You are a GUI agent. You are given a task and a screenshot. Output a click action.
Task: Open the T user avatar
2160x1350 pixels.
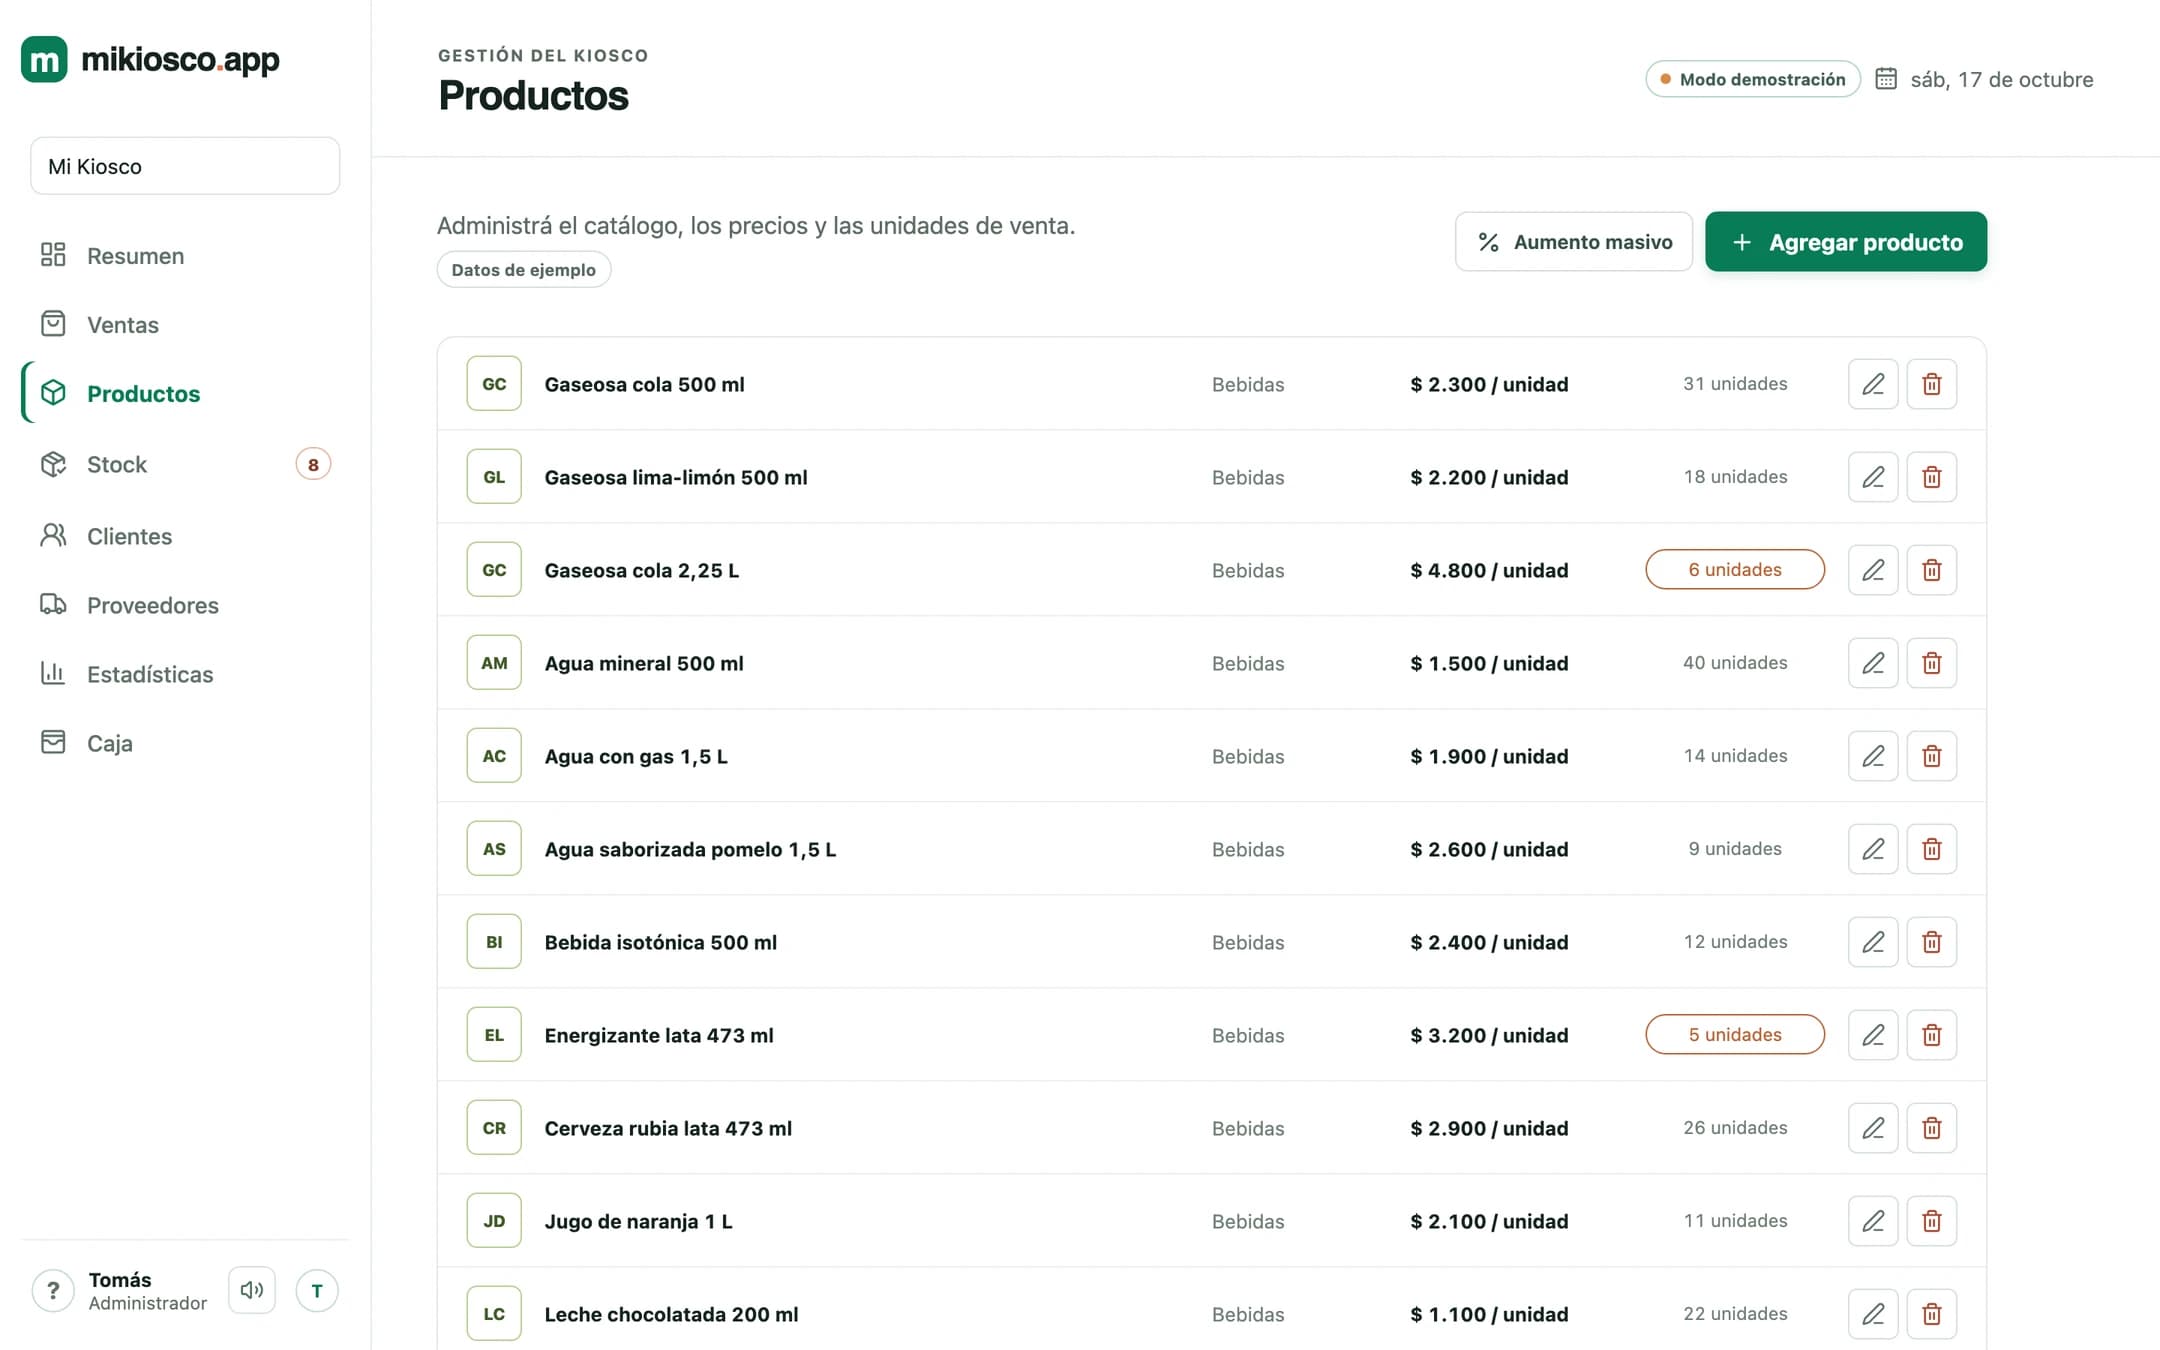[317, 1290]
